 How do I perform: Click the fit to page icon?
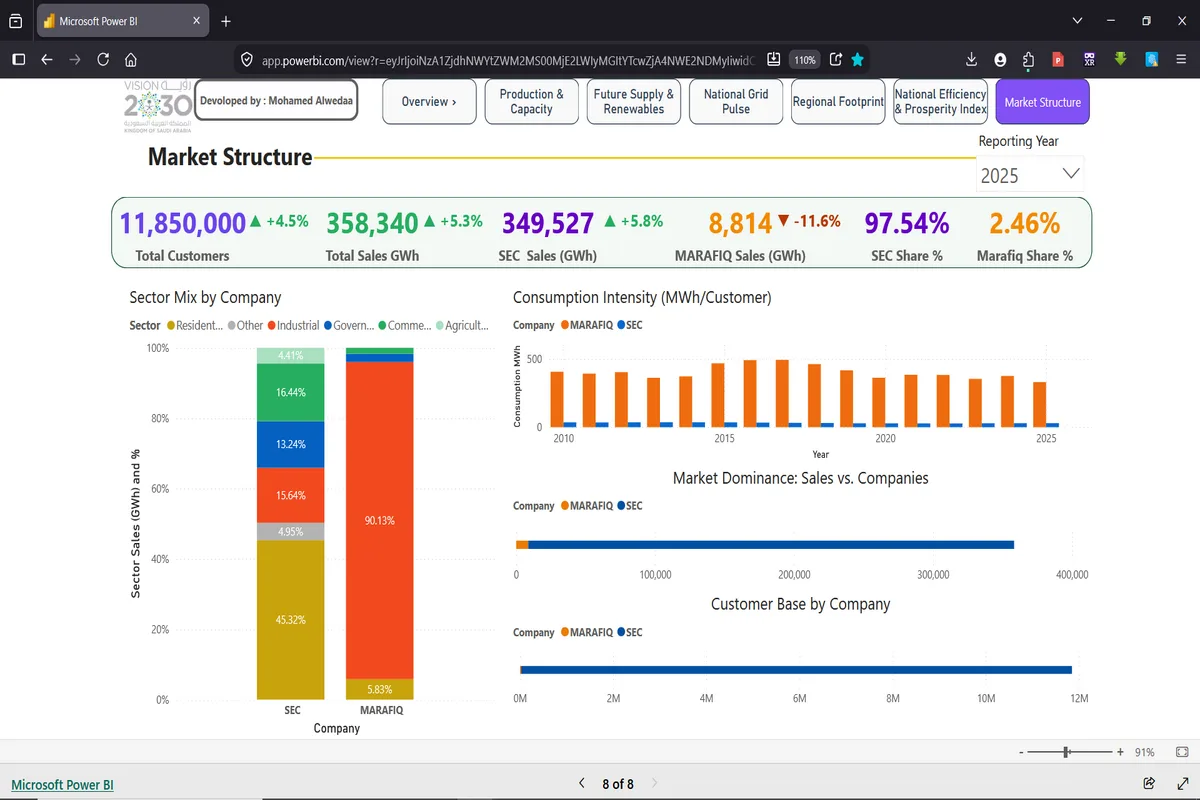[x=1182, y=752]
